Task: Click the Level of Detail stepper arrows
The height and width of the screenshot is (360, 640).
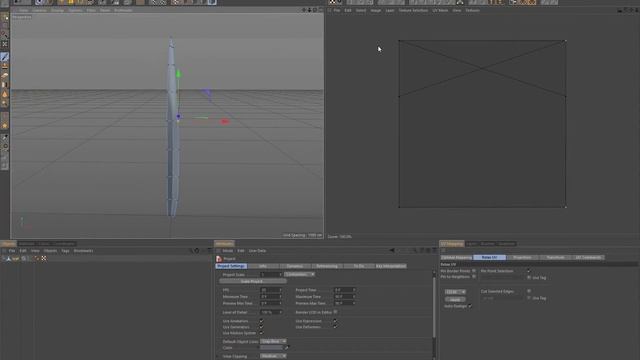Action: click(x=280, y=312)
